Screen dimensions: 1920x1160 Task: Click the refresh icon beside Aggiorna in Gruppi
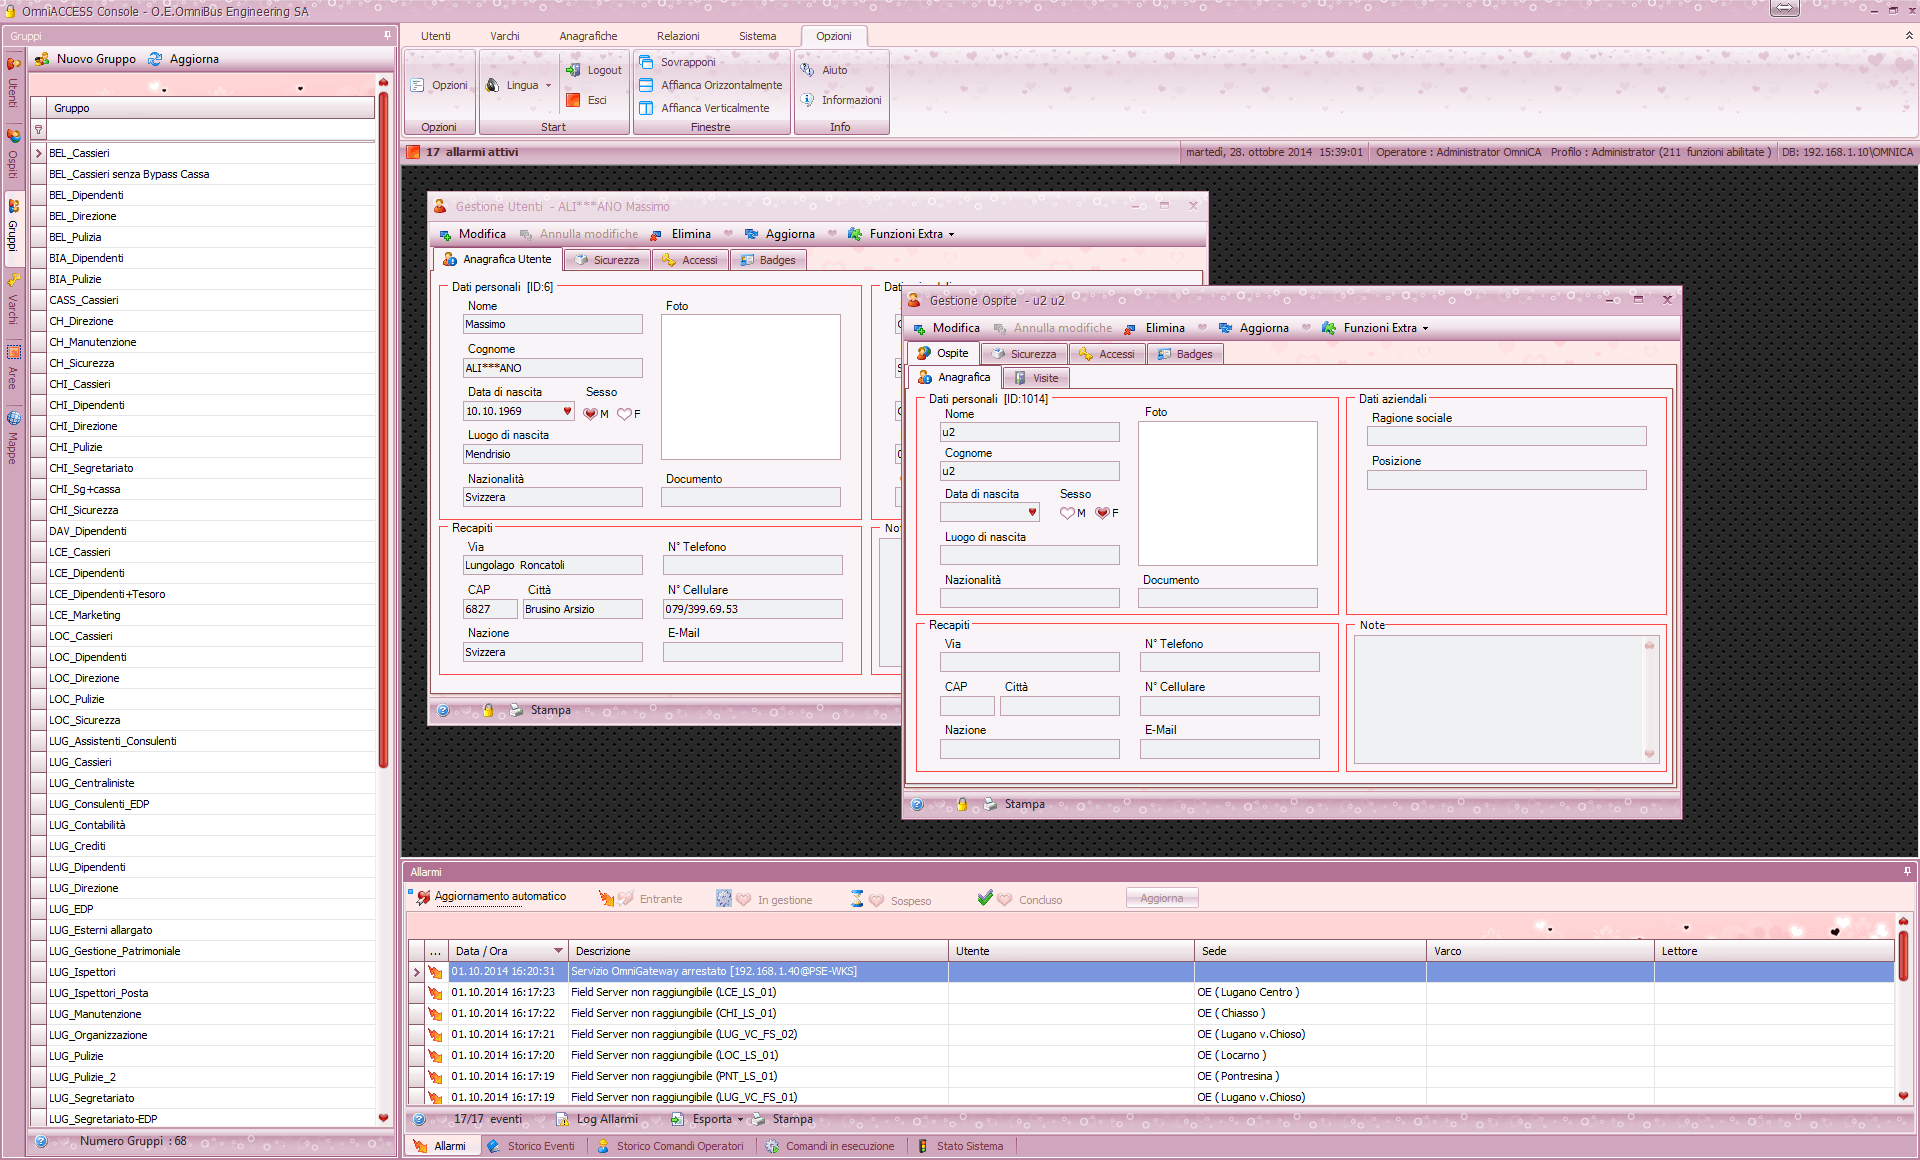pyautogui.click(x=155, y=59)
